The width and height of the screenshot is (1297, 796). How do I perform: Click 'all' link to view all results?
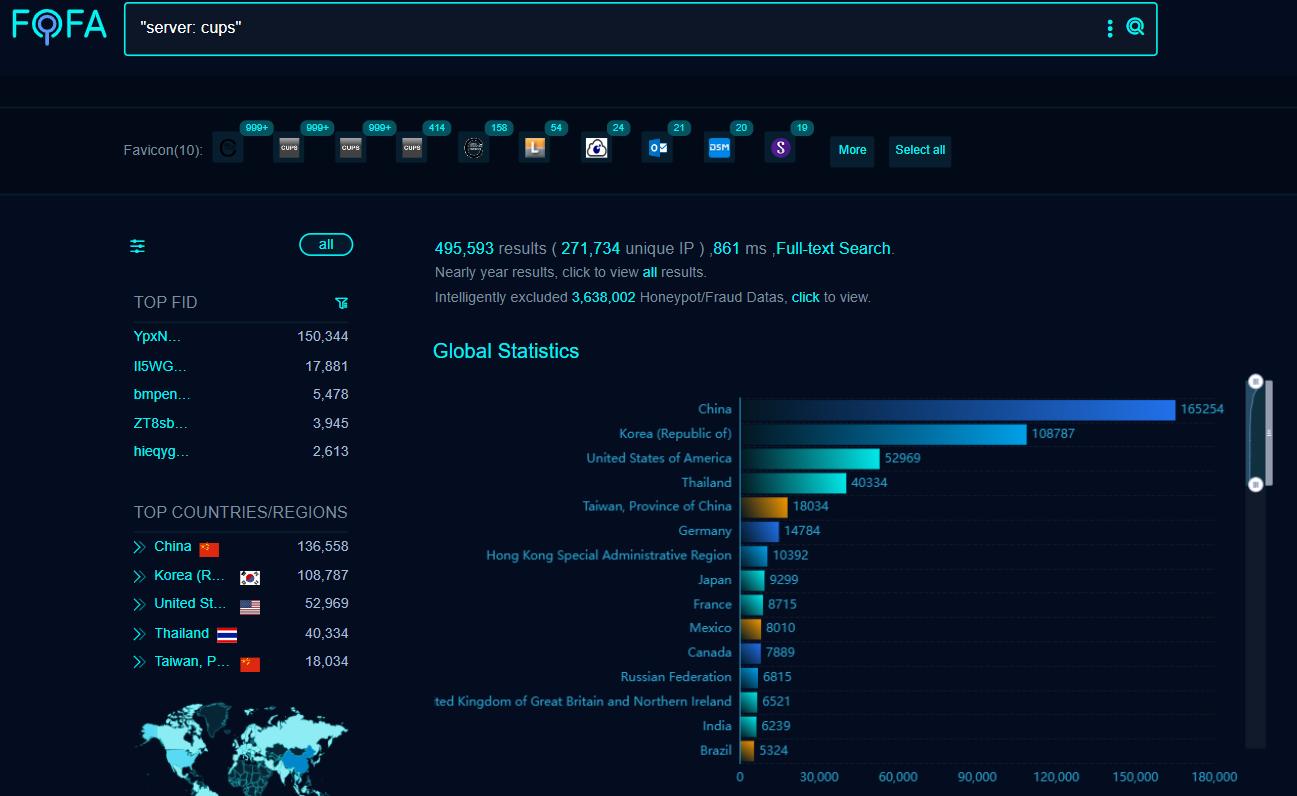(650, 272)
